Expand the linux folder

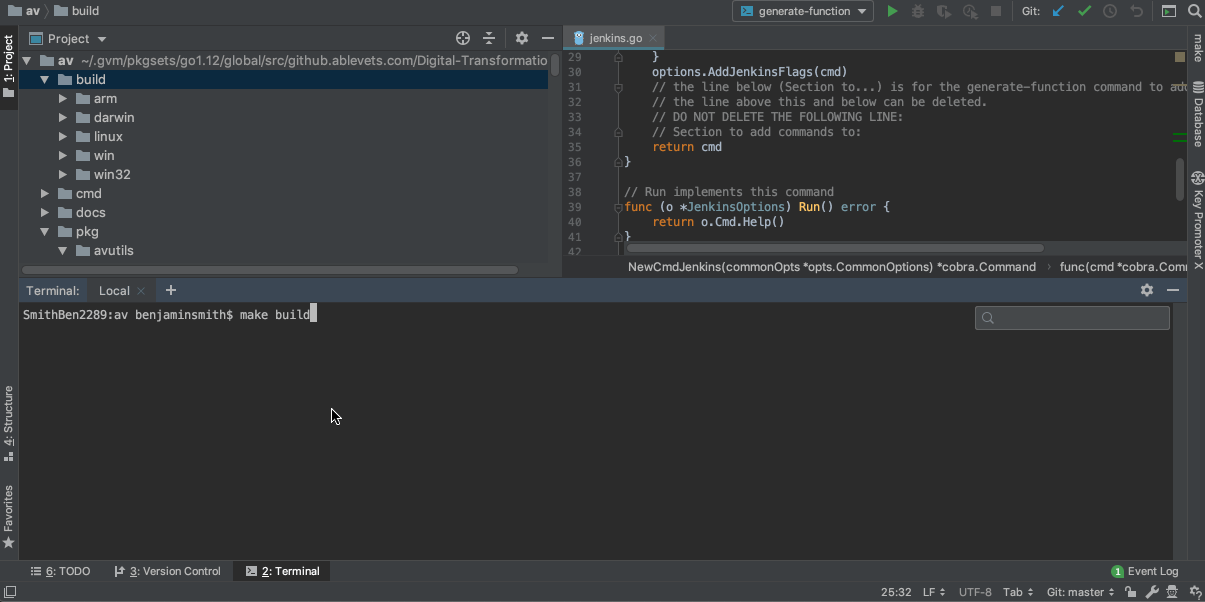click(x=63, y=136)
